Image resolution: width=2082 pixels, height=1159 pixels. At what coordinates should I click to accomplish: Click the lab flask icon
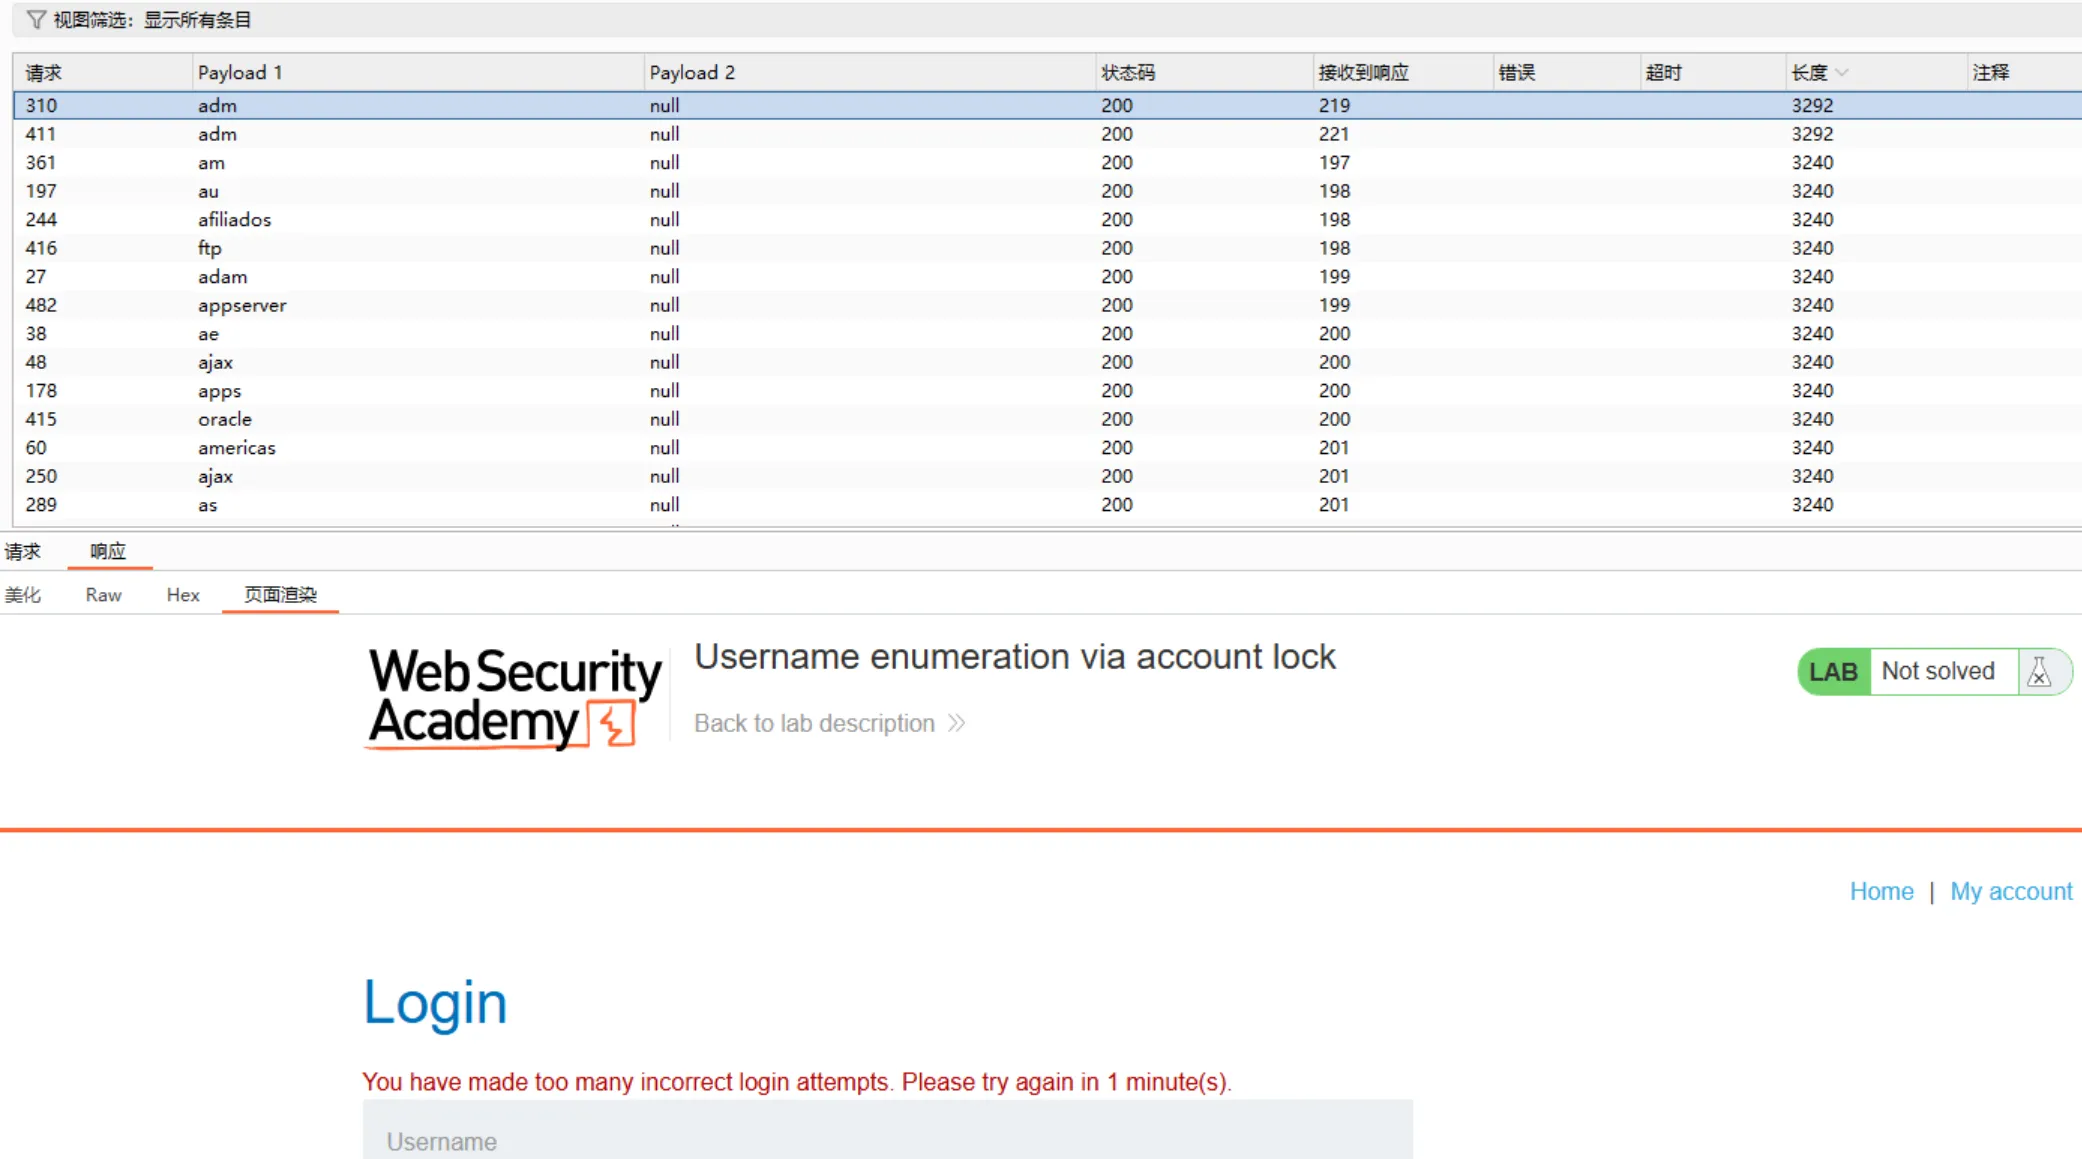click(x=2039, y=672)
